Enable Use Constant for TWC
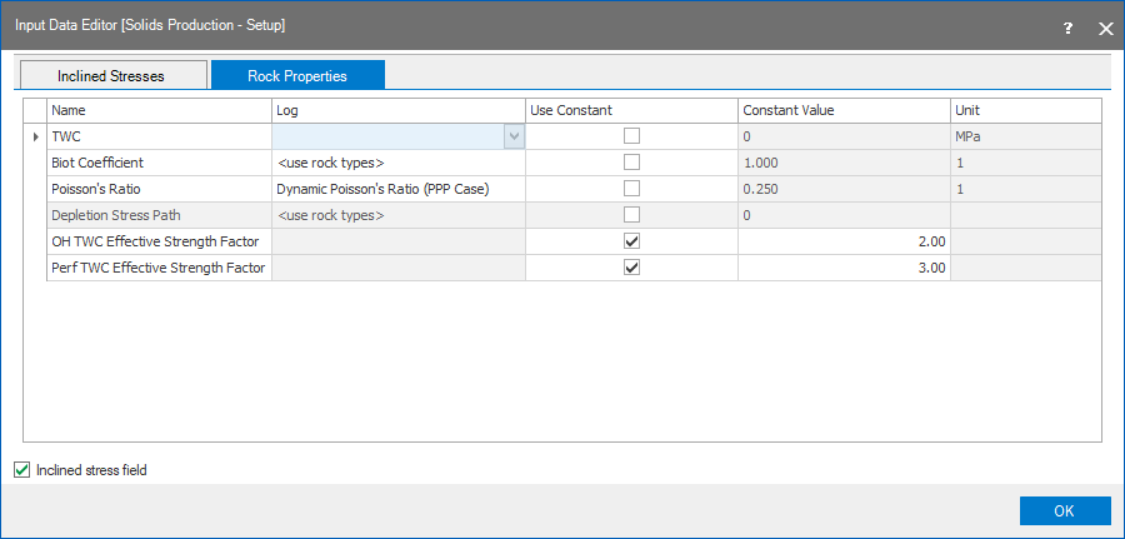 [632, 137]
